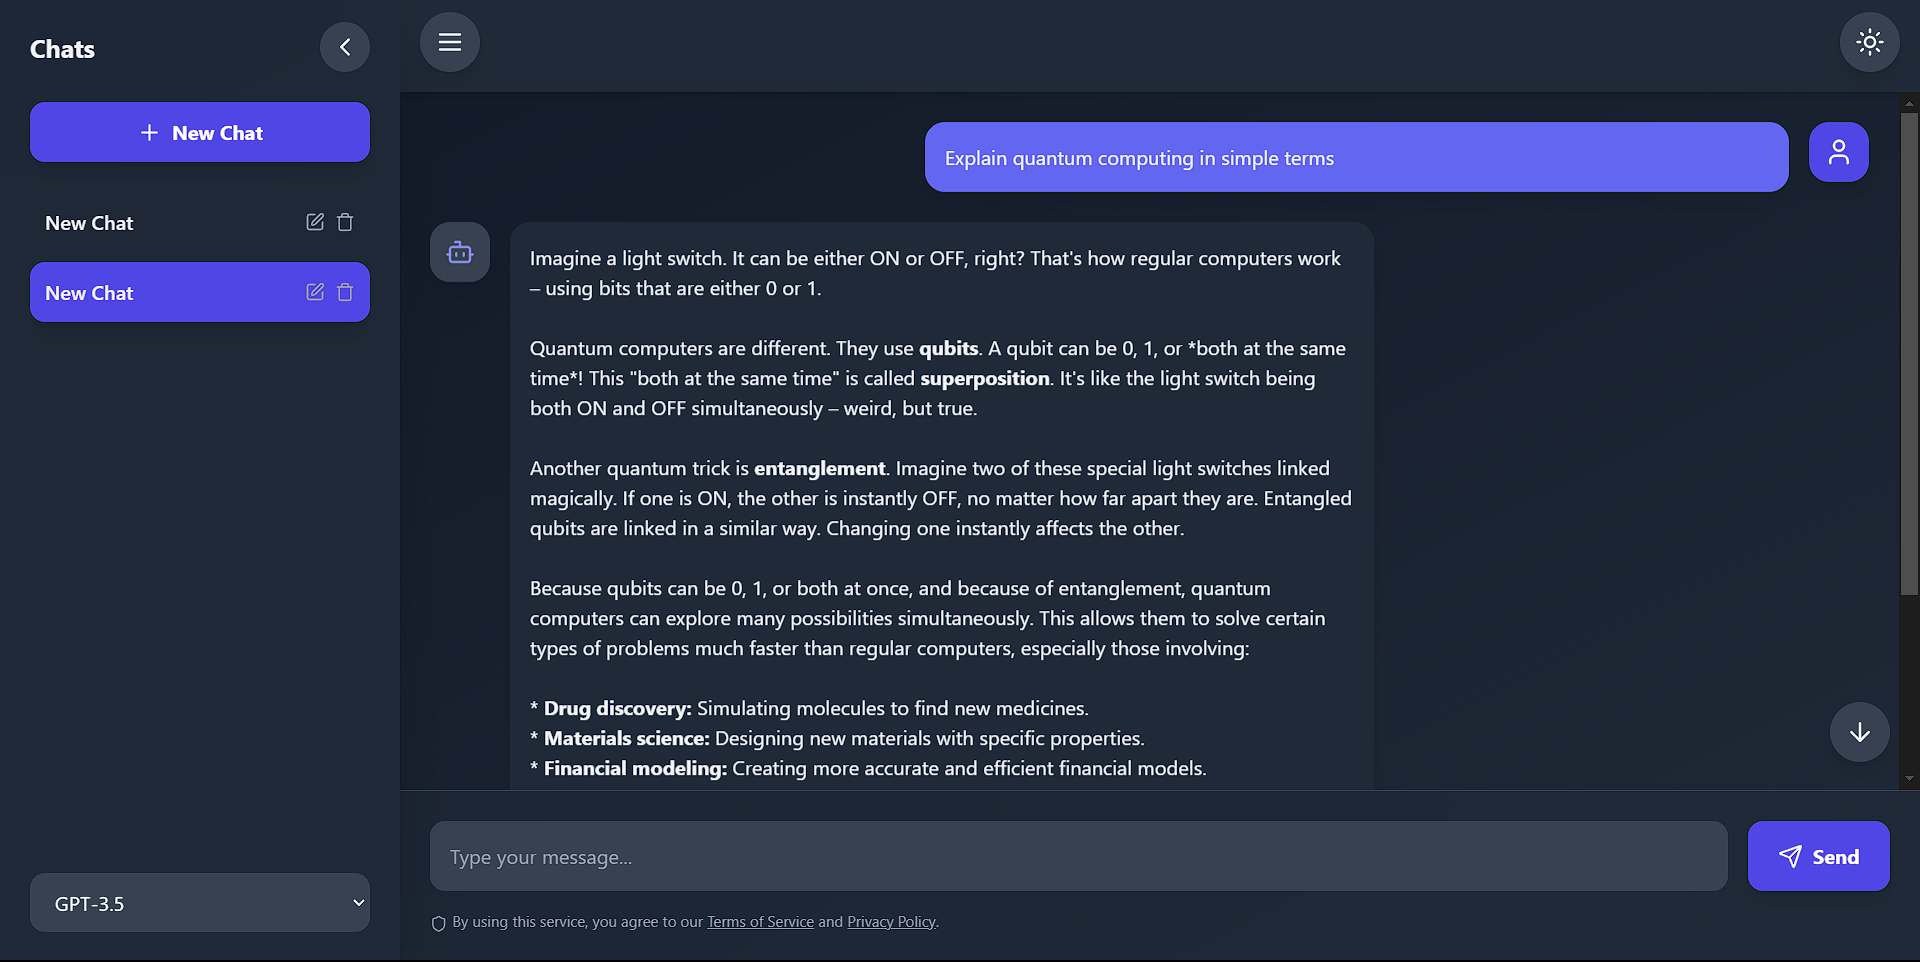Viewport: 1920px width, 962px height.
Task: Expand the model dropdown chevron
Action: click(357, 902)
